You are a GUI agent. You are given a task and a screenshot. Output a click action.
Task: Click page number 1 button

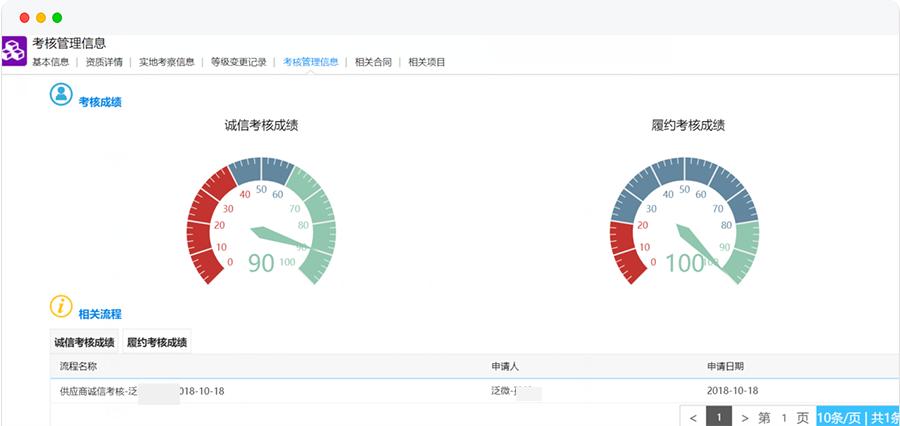click(719, 417)
